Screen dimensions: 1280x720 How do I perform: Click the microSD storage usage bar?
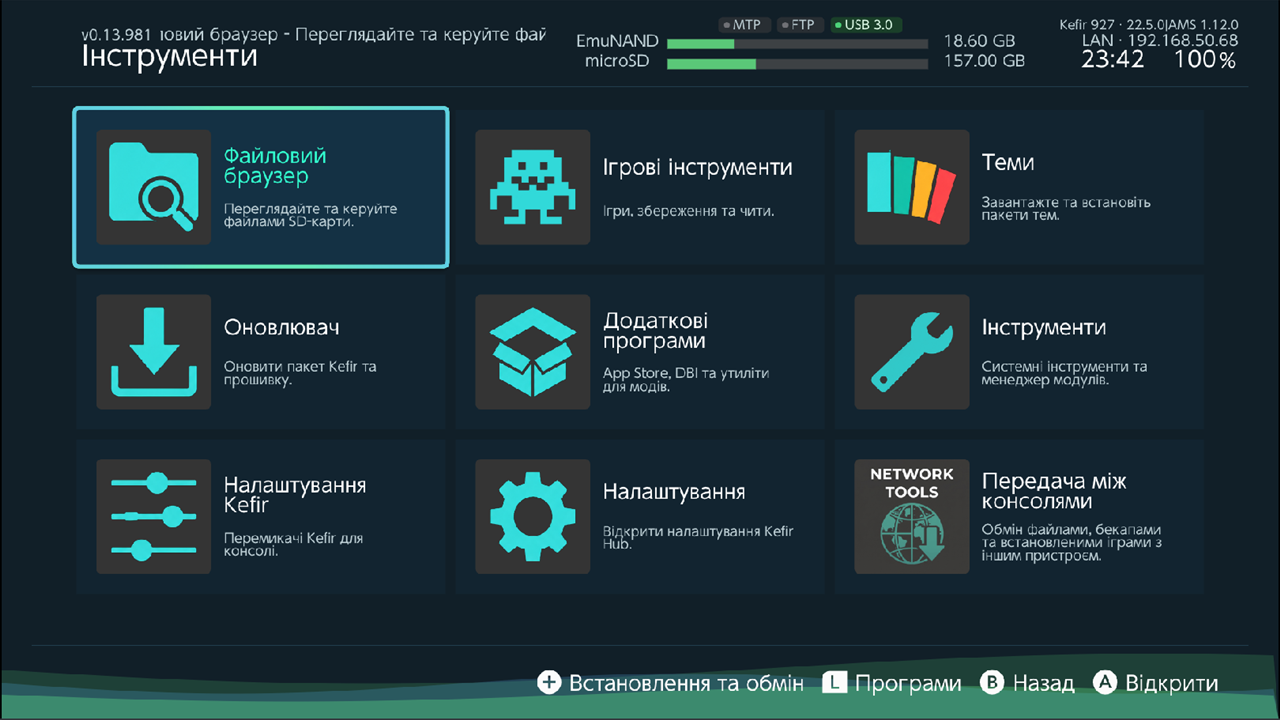[x=798, y=64]
